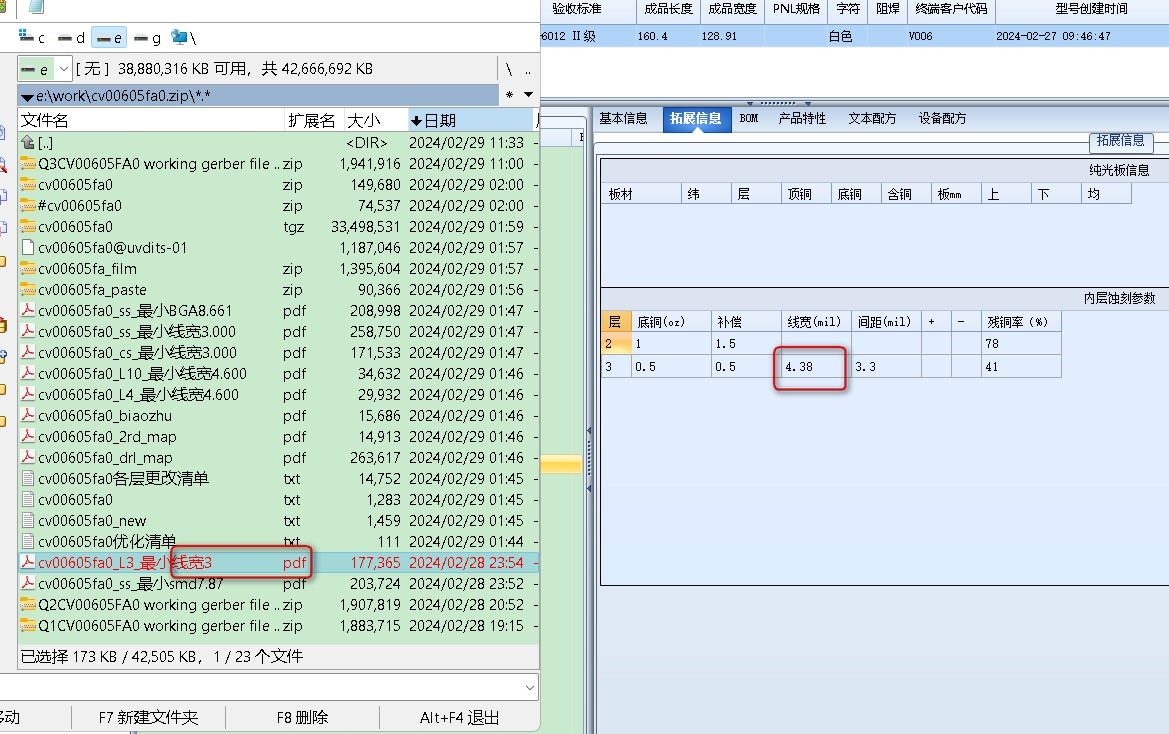Click 间距(mil) cell value 3.3
Screen dimensions: 1169x734
(x=886, y=367)
